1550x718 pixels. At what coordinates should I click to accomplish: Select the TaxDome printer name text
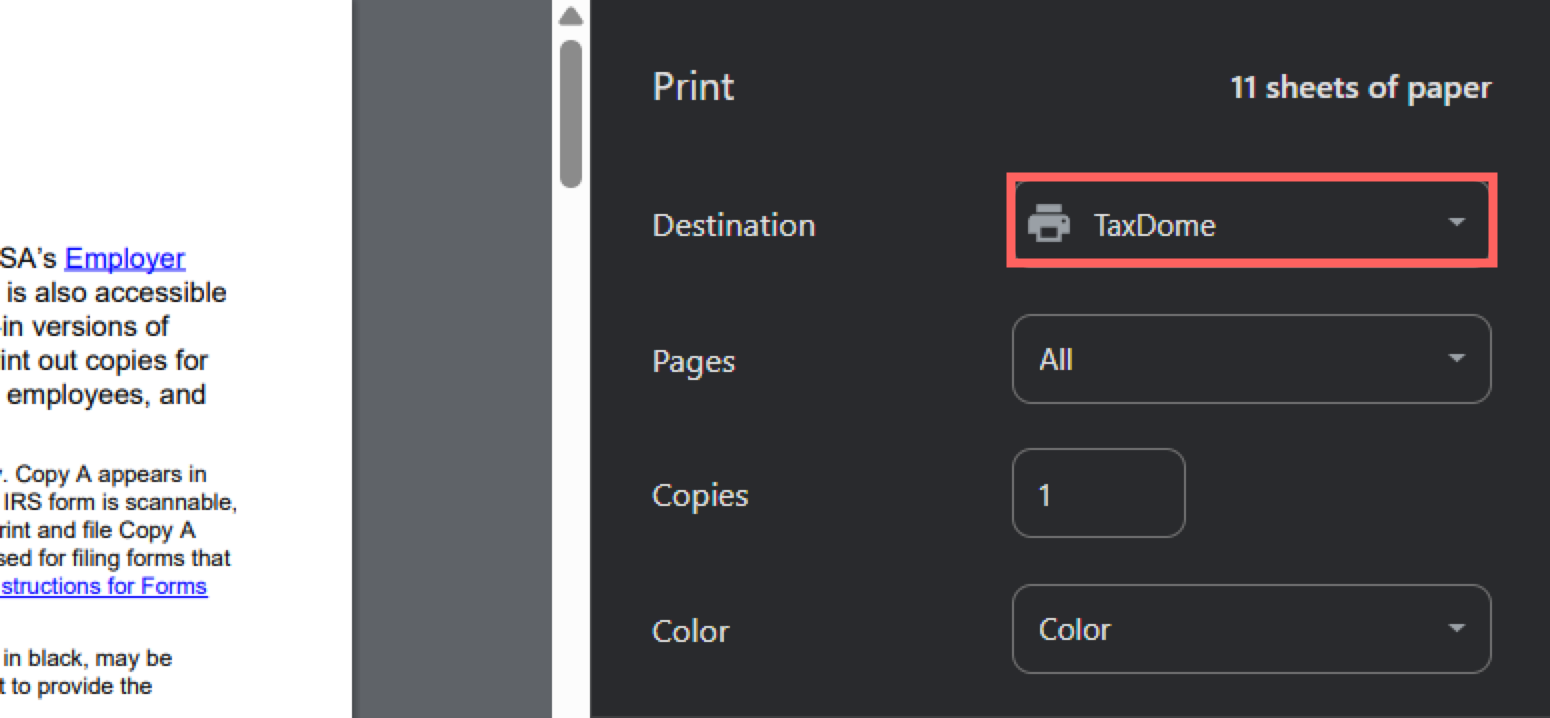click(1154, 225)
